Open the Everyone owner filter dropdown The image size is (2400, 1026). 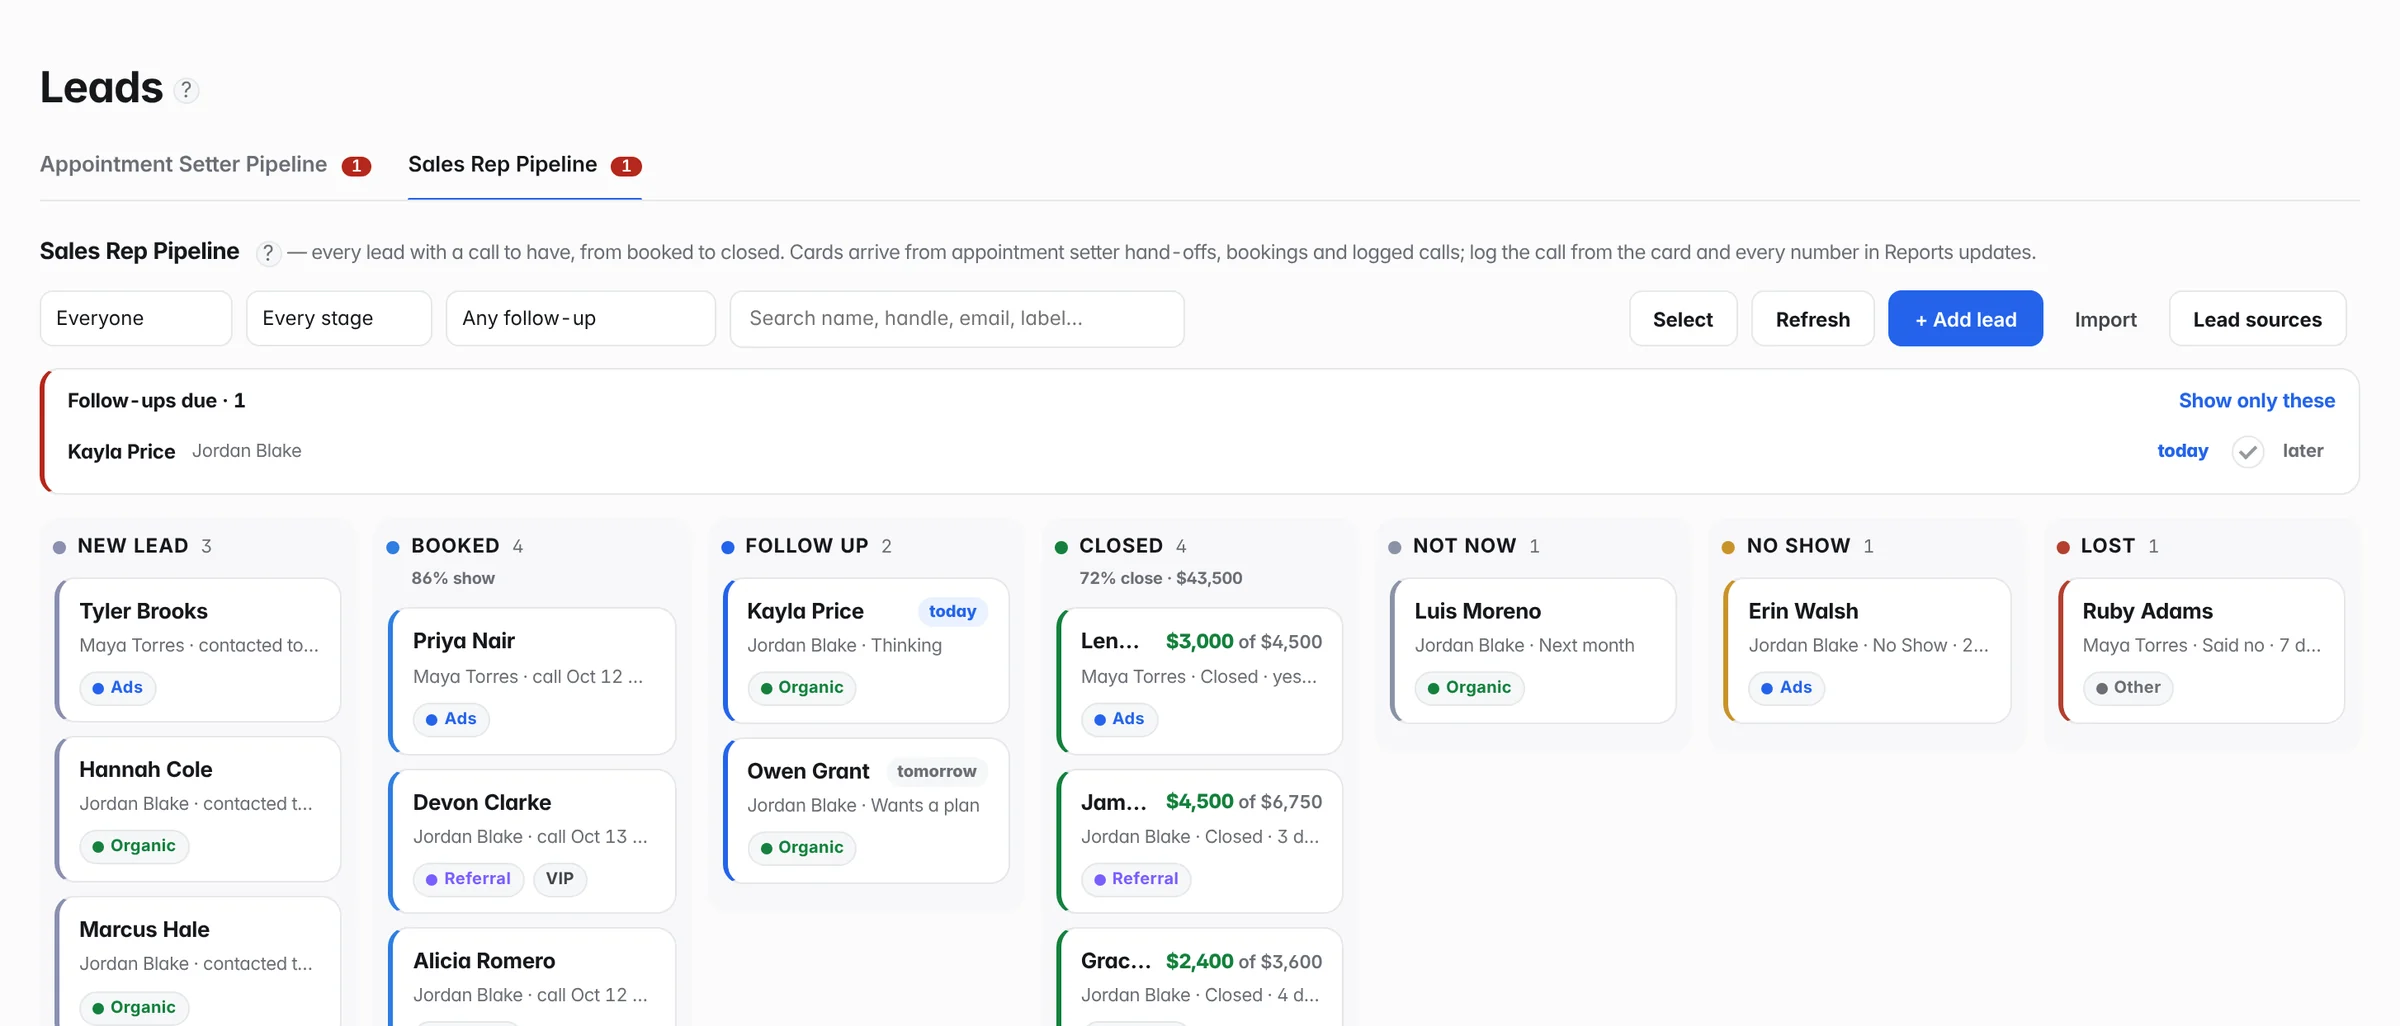(x=136, y=319)
